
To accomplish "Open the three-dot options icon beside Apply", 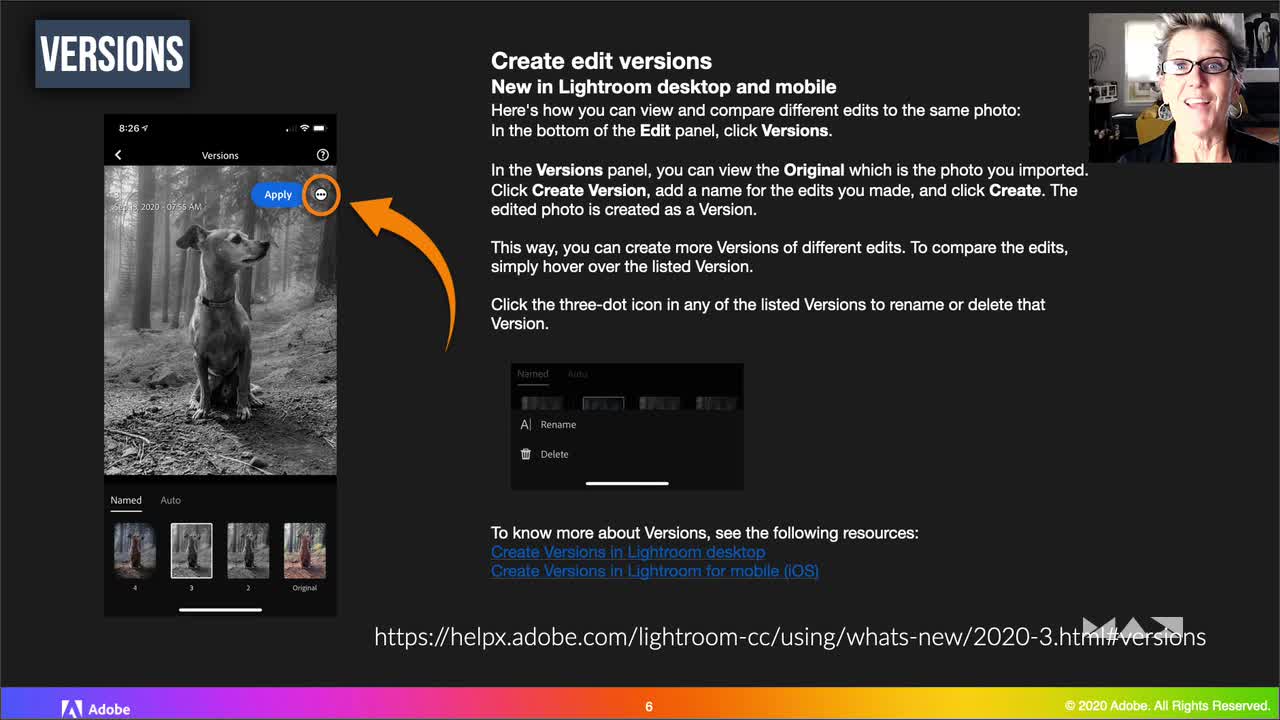I will click(321, 195).
